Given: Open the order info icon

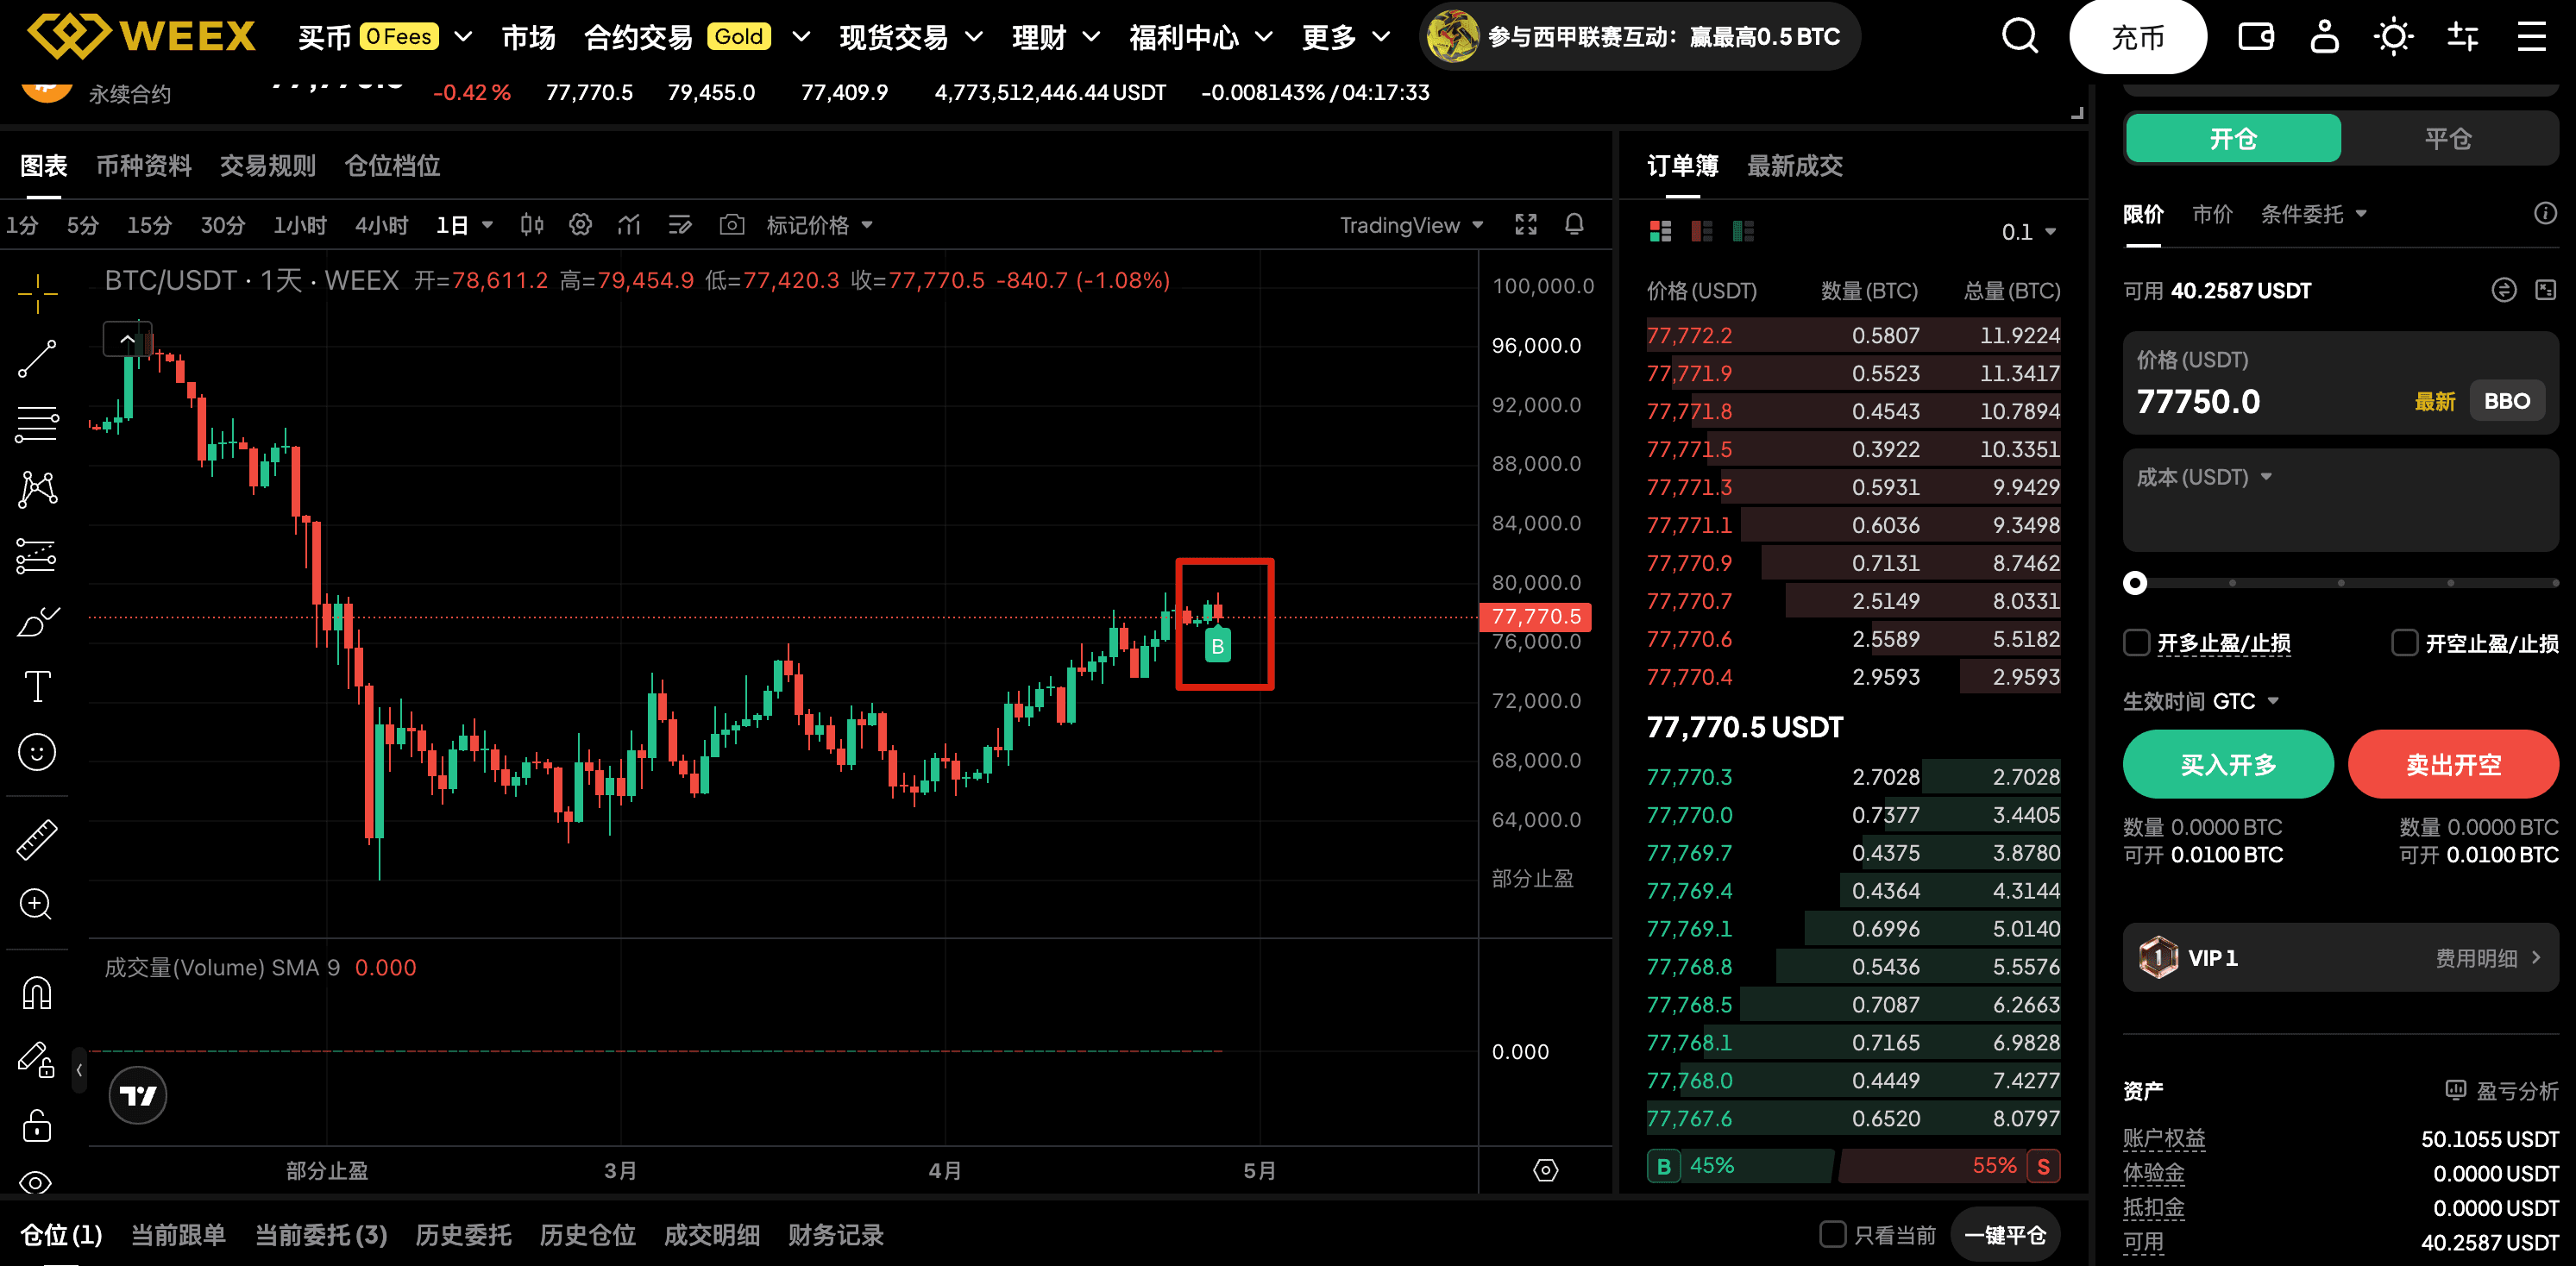Looking at the screenshot, I should pos(2545,213).
